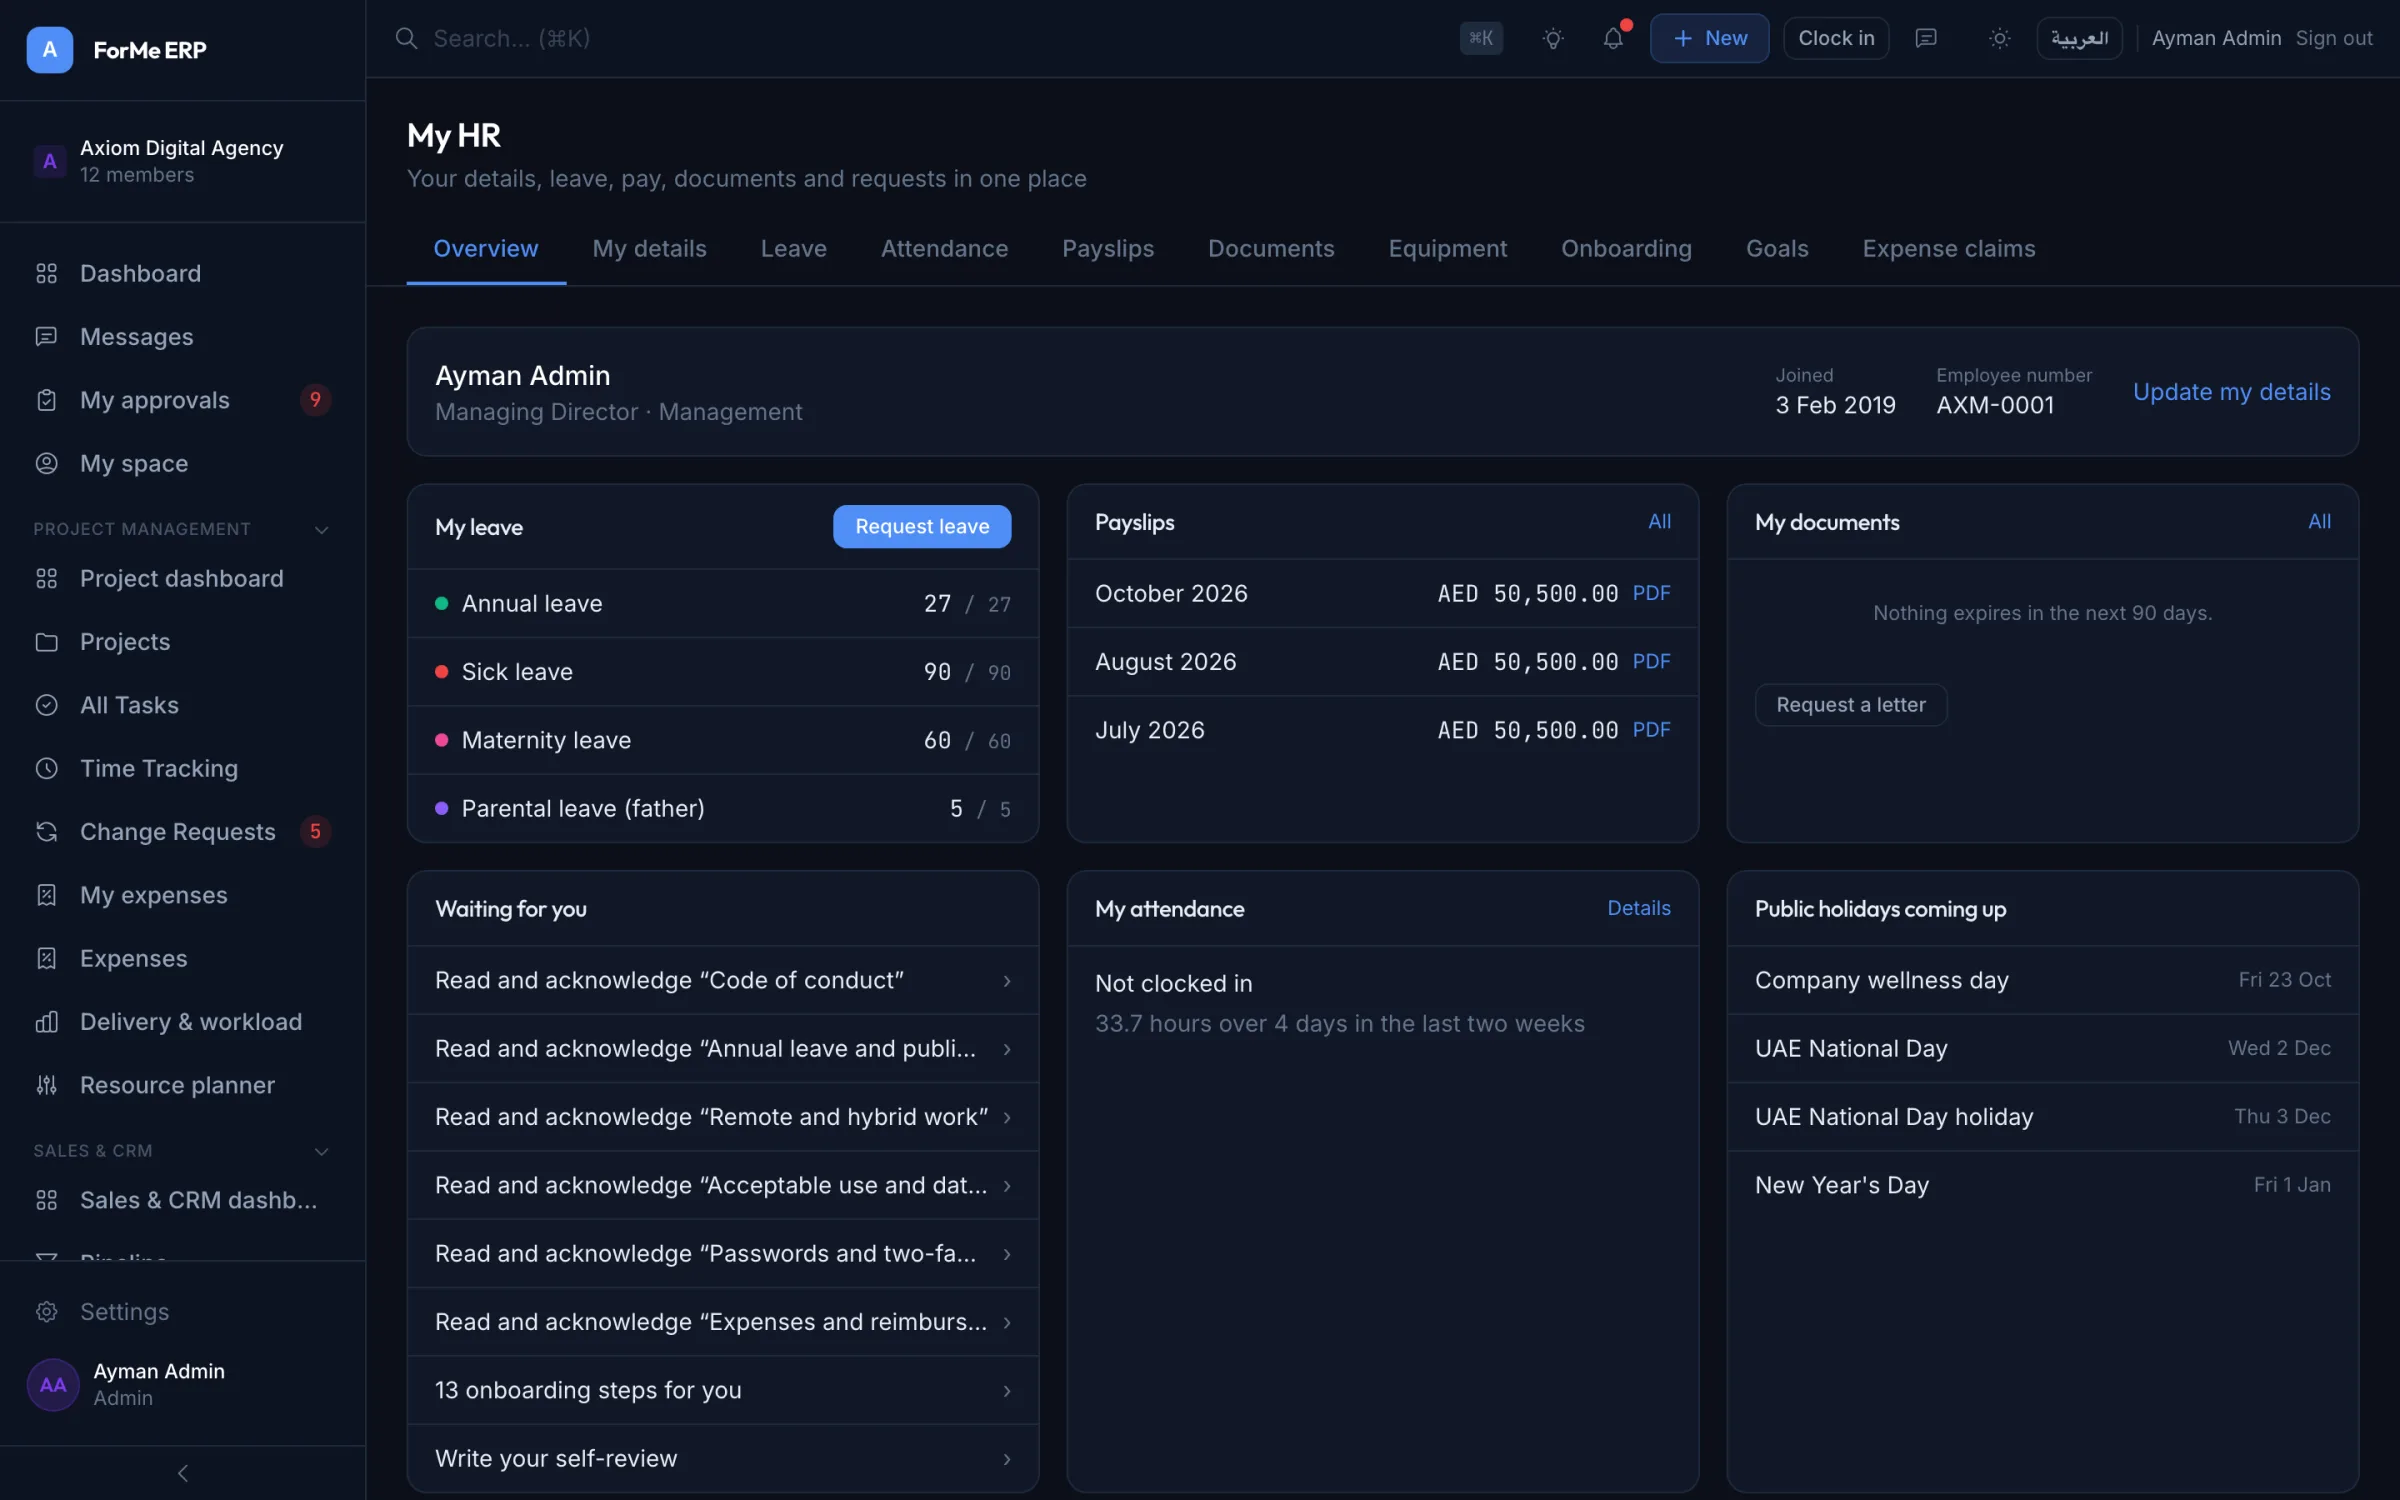Open the Axiom Digital Agency workspace switcher
The height and width of the screenshot is (1500, 2400).
182,161
